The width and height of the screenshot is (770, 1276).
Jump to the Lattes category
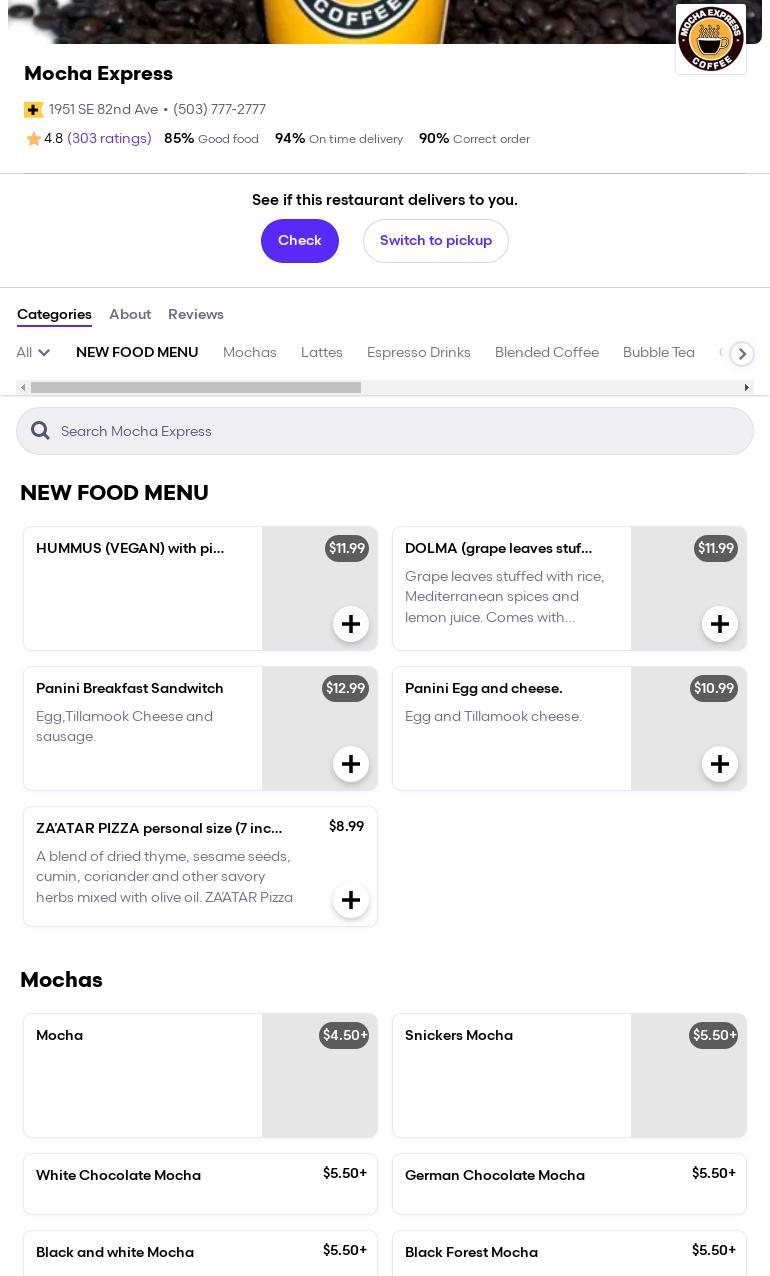322,353
